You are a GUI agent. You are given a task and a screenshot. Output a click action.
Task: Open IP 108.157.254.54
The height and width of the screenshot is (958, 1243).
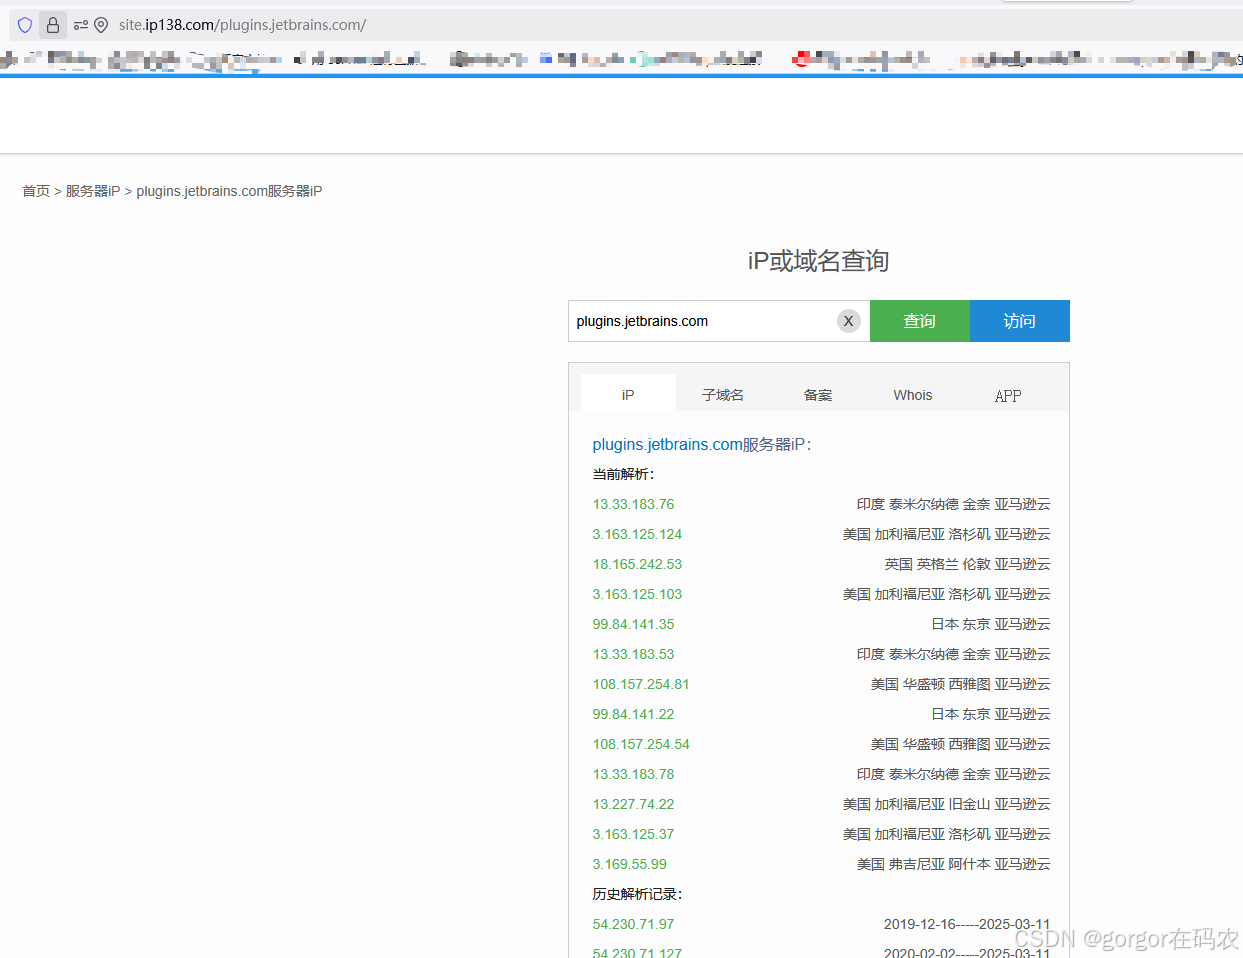click(641, 744)
